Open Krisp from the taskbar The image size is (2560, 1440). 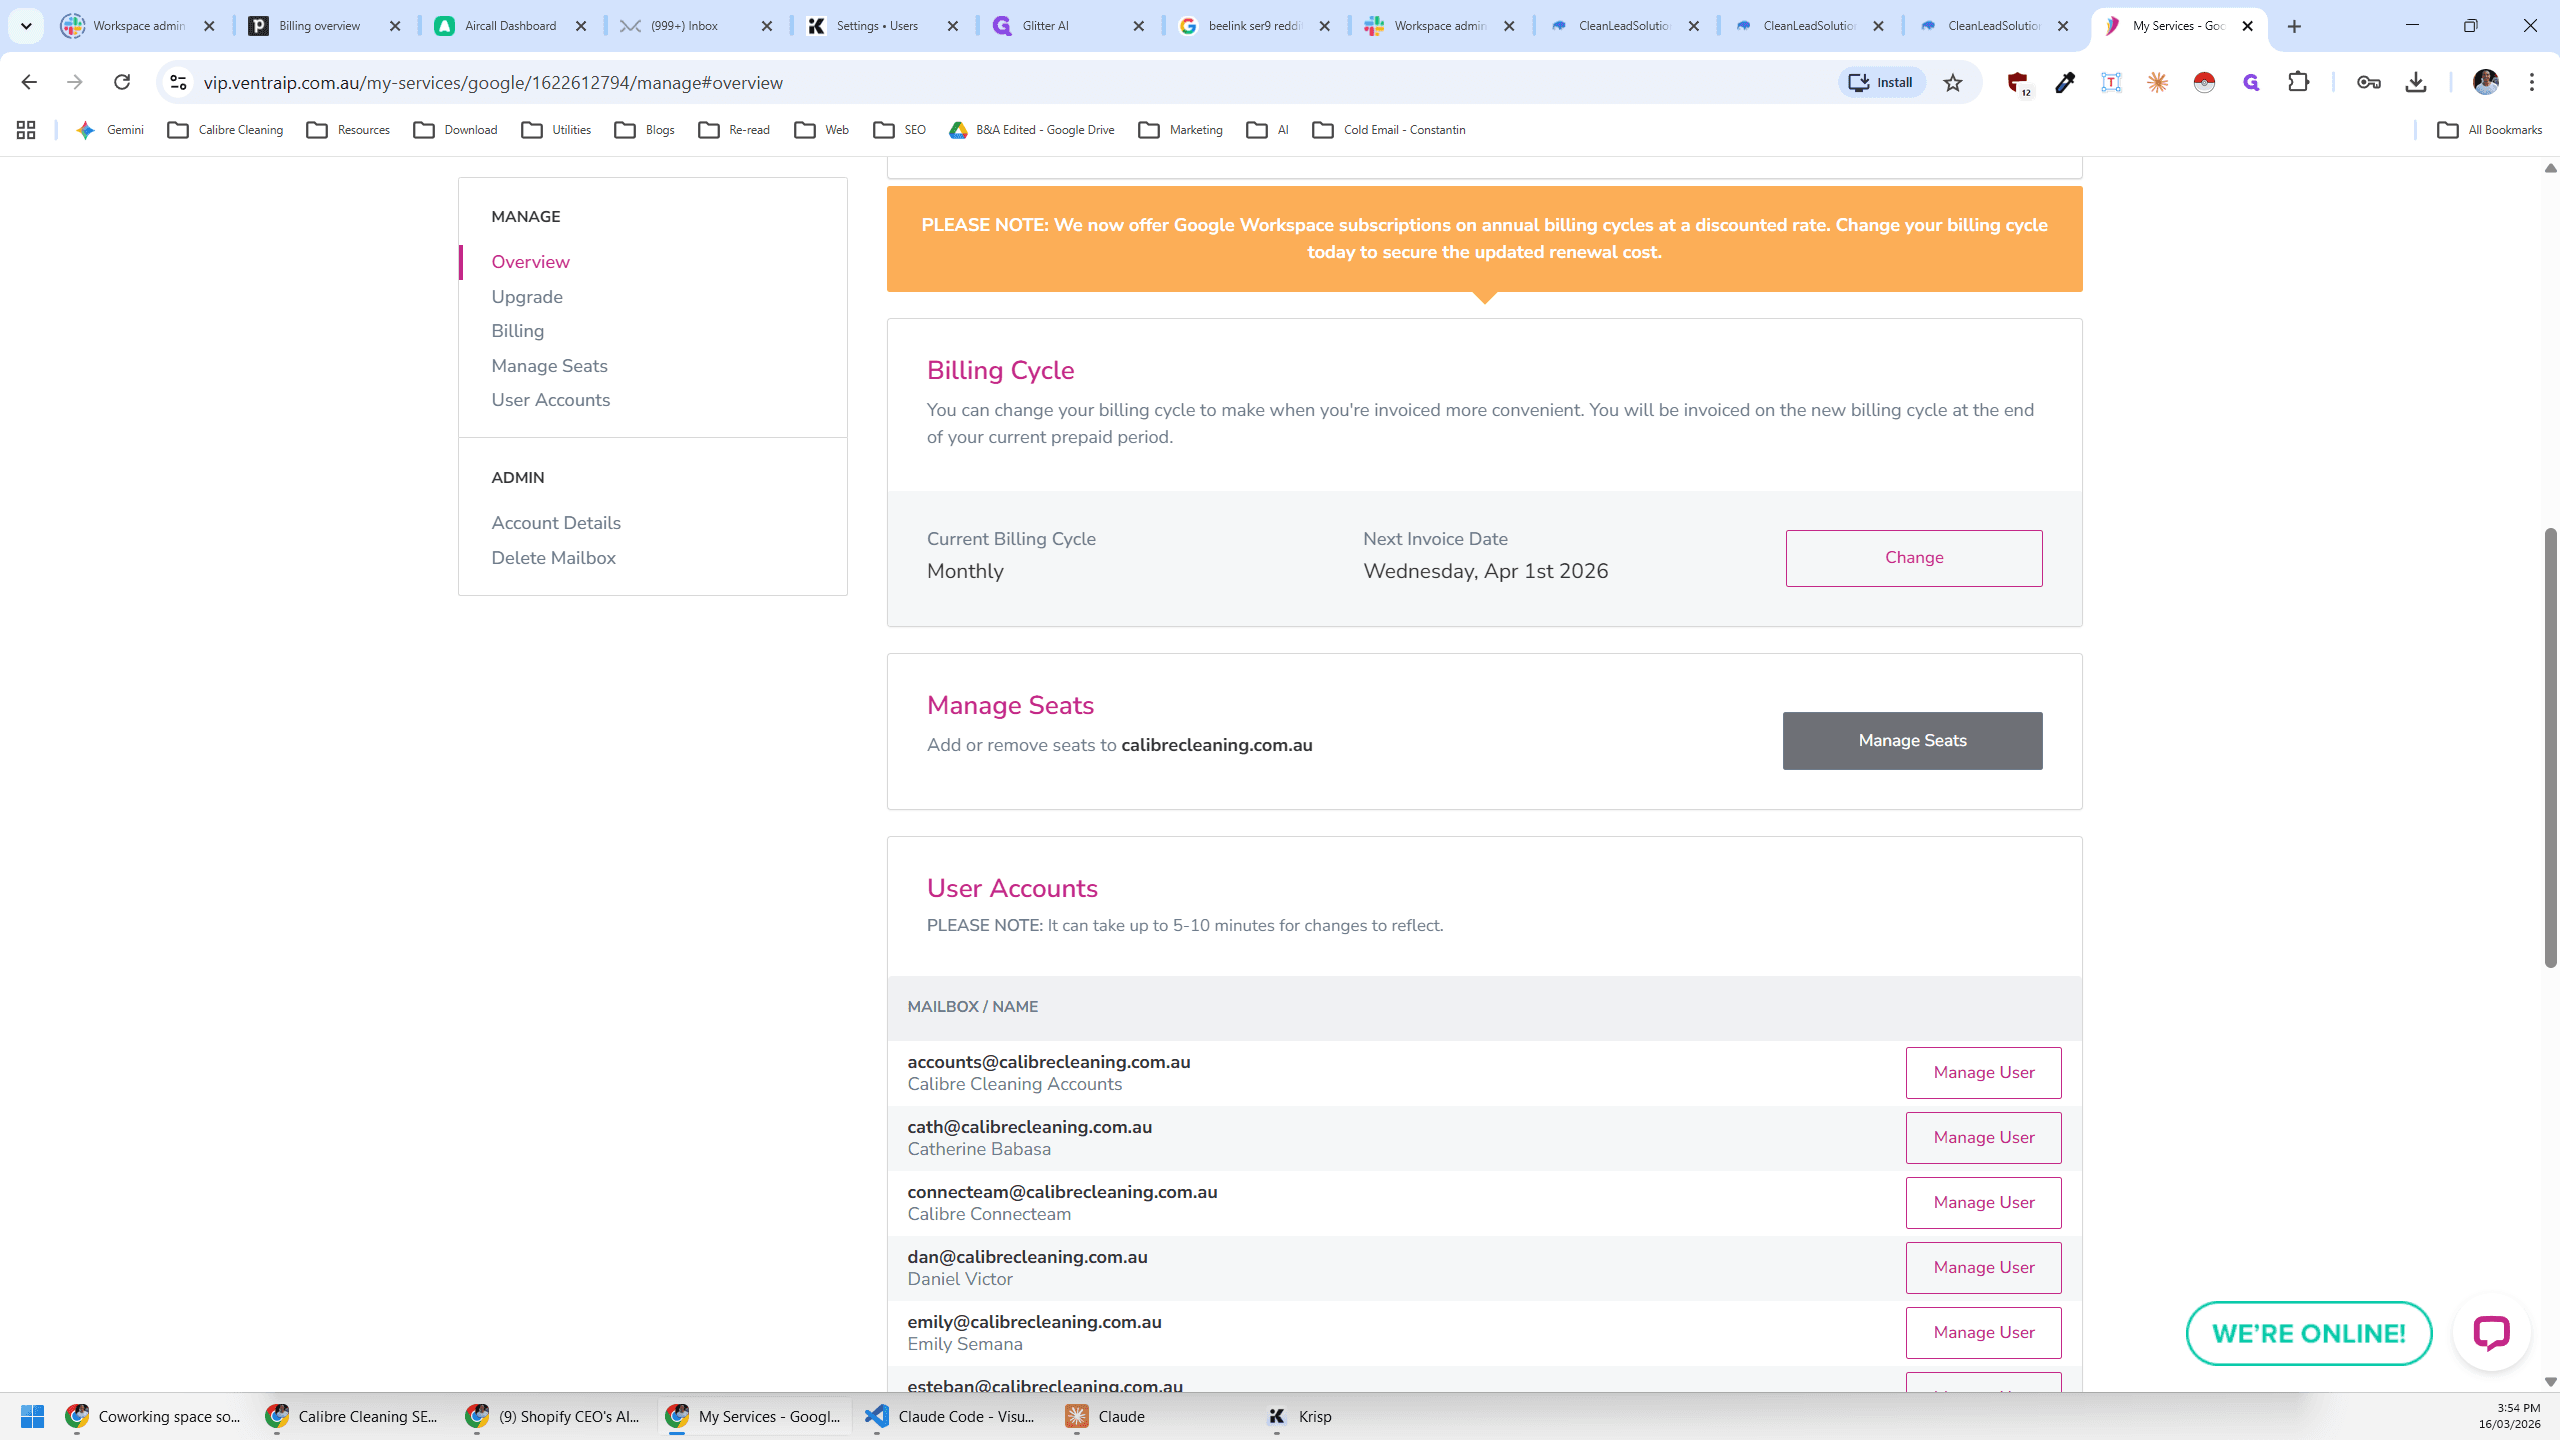coord(1300,1416)
